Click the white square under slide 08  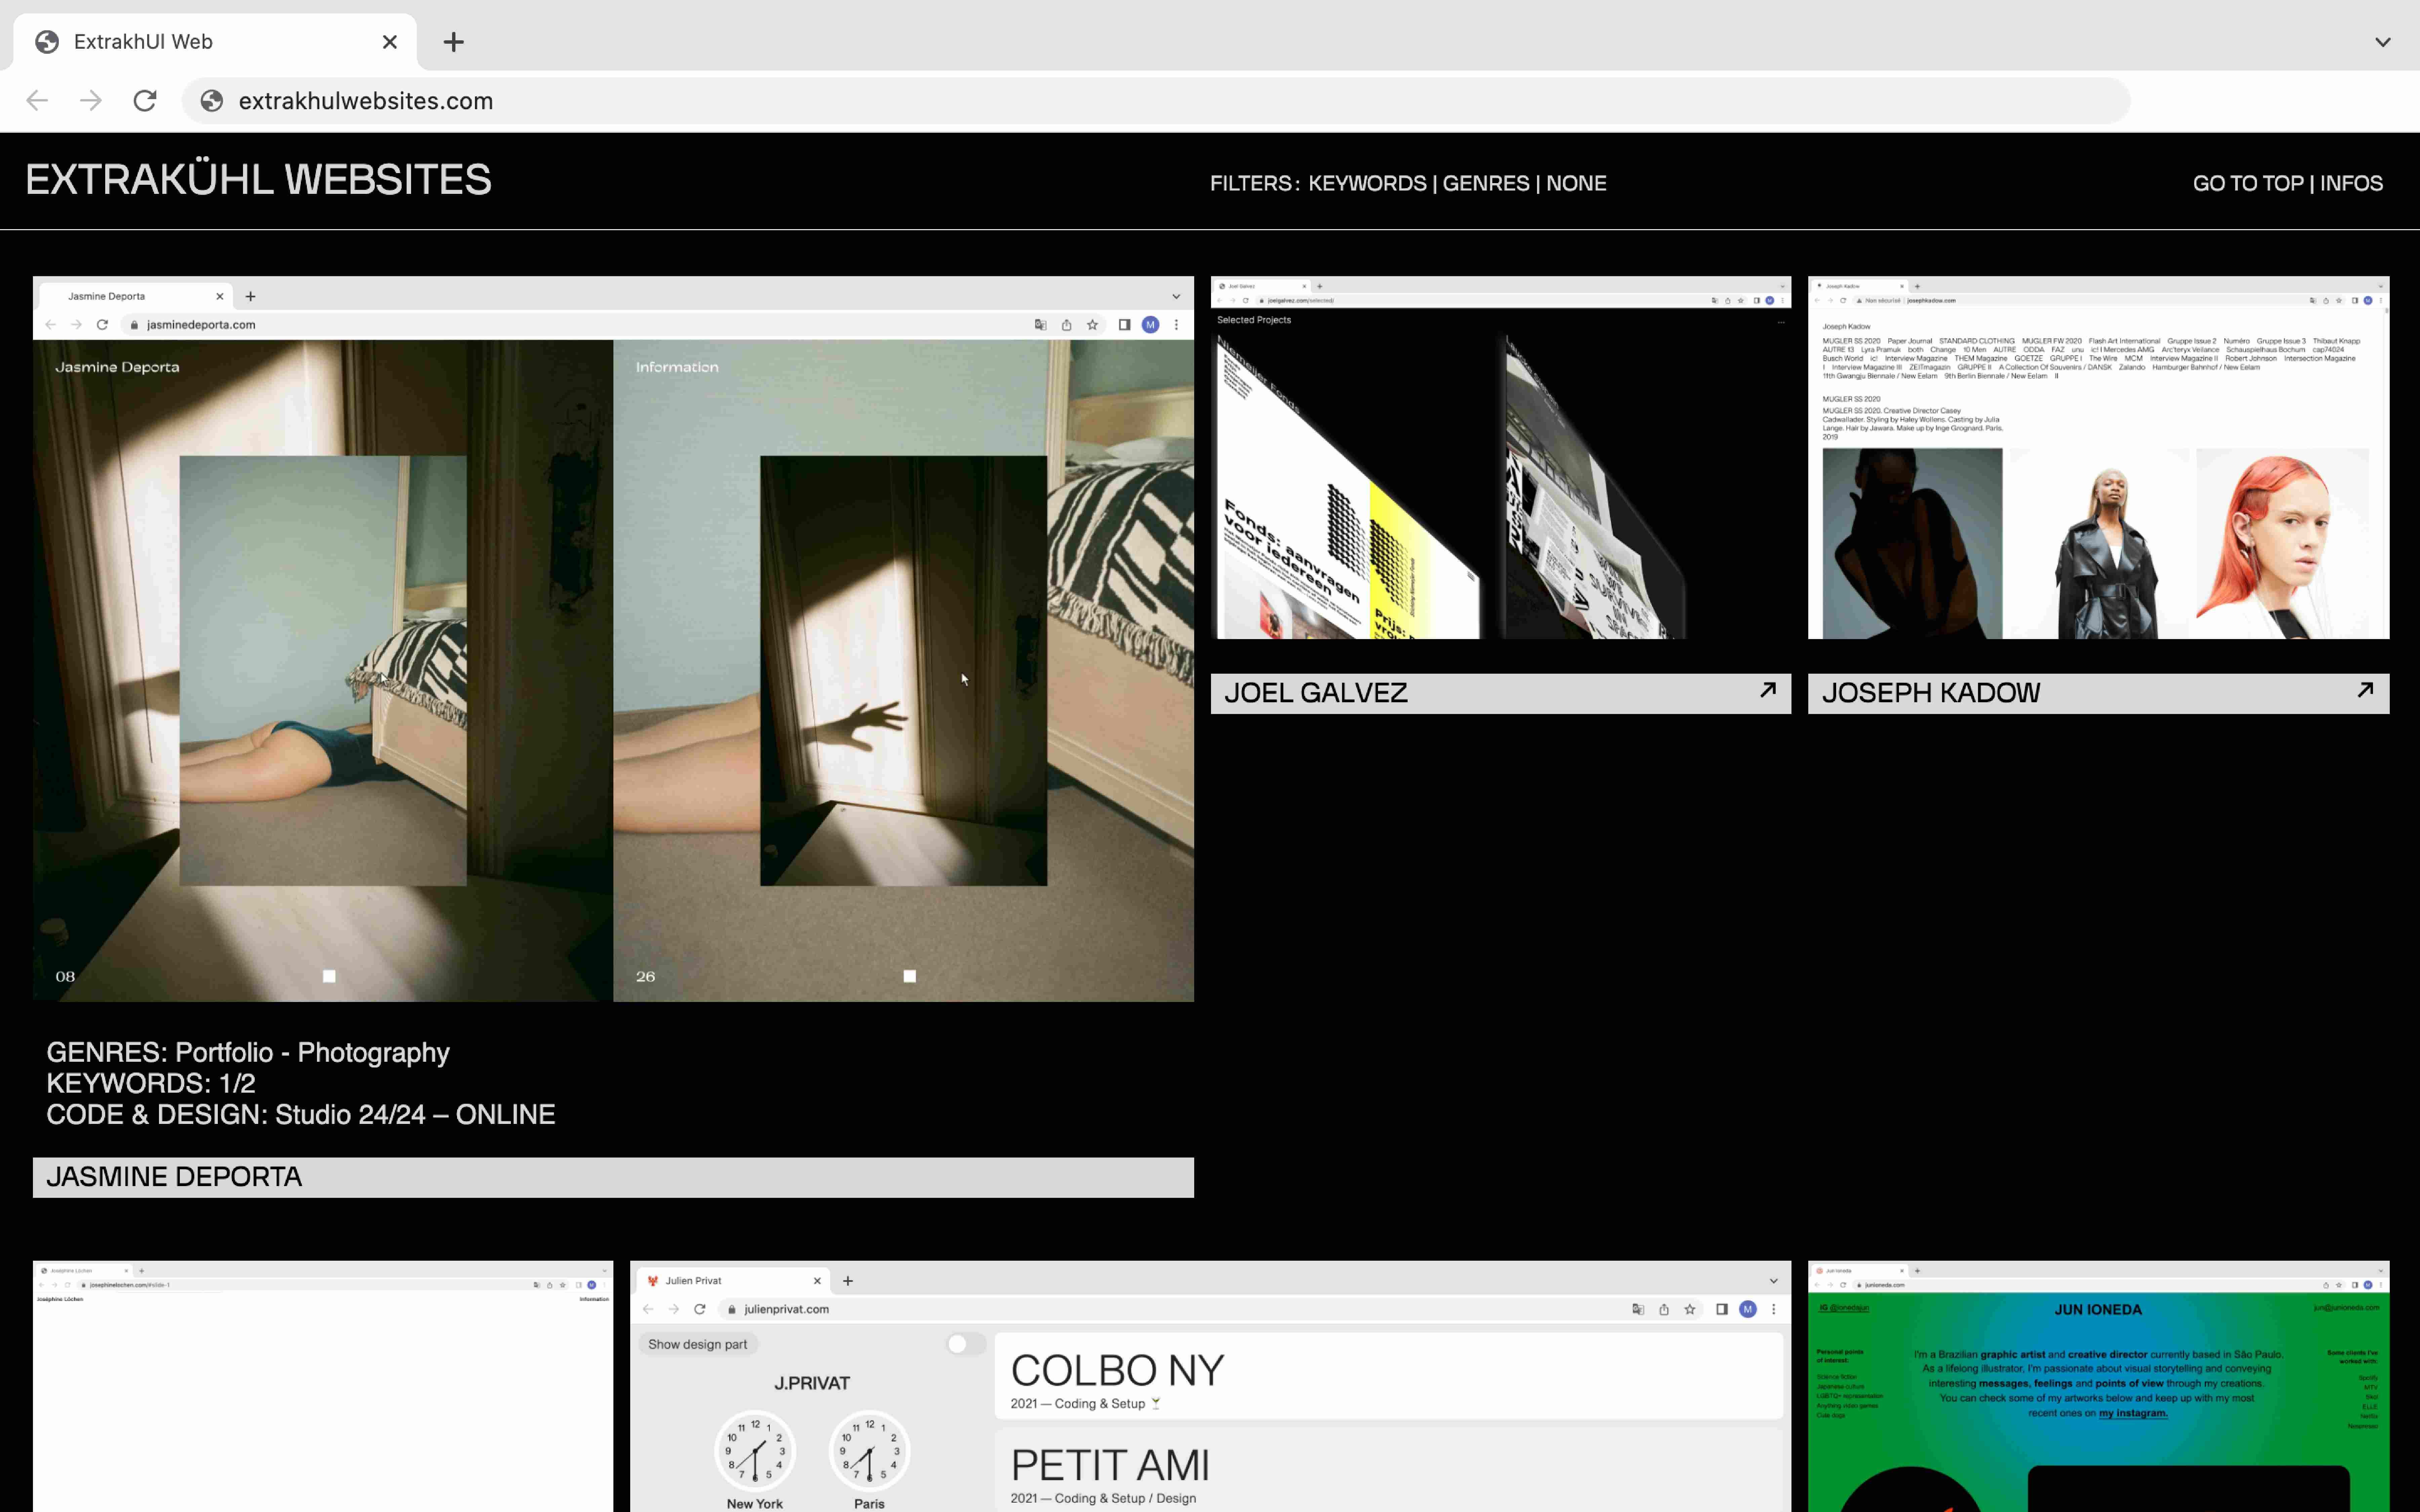point(329,976)
